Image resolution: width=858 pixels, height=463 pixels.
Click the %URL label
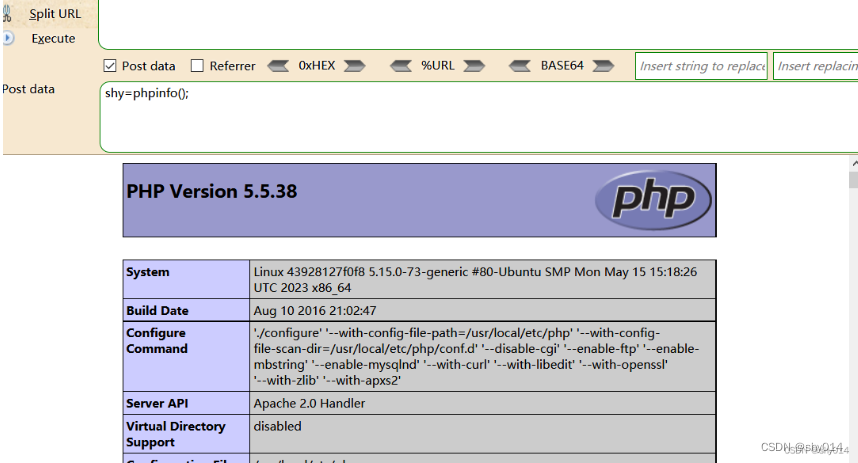(x=437, y=66)
